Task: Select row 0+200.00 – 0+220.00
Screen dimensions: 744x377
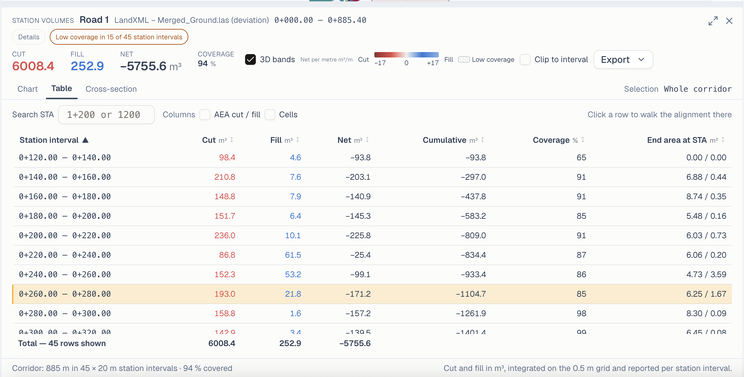Action: point(372,235)
